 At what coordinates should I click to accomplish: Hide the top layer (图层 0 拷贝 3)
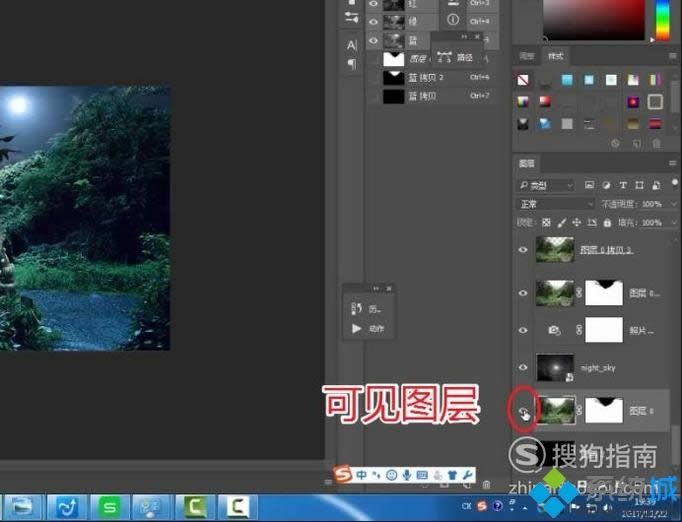(523, 250)
